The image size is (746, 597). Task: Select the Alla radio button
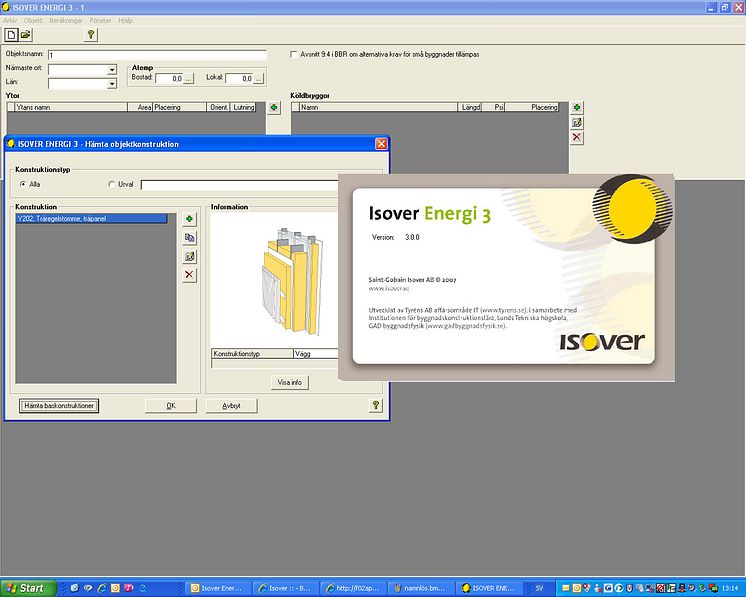click(23, 184)
